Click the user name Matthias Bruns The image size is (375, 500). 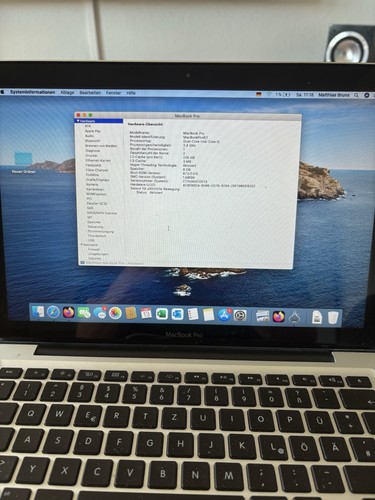(334, 95)
